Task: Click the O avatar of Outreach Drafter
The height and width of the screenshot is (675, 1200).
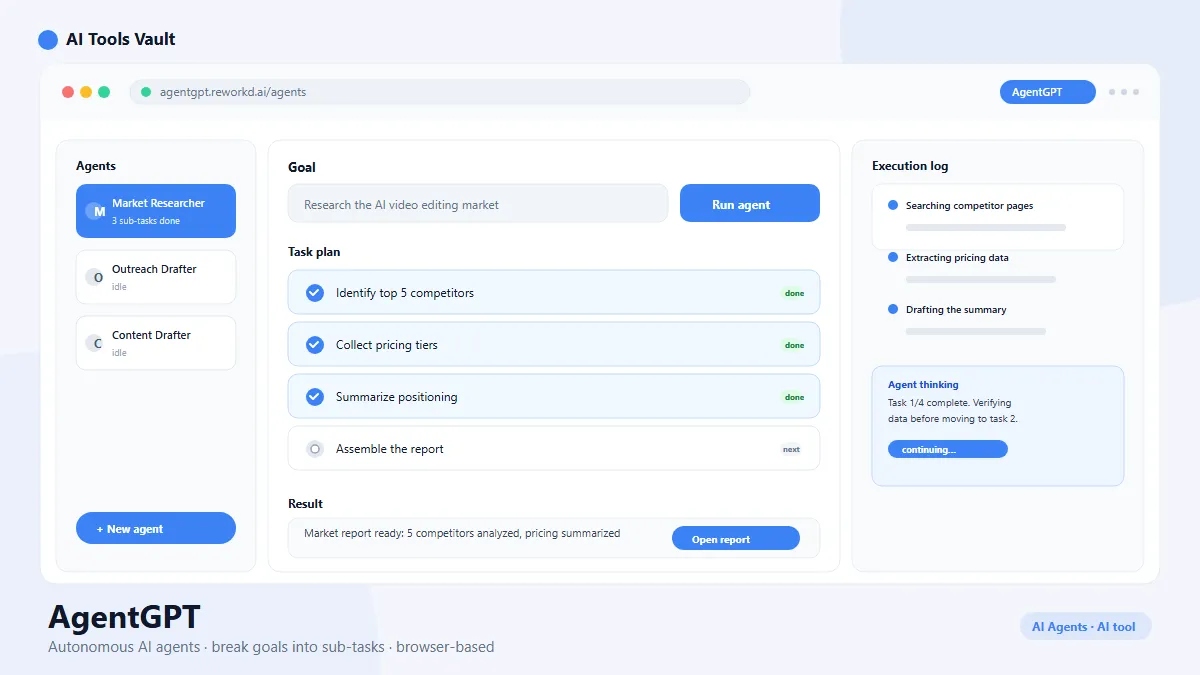Action: click(97, 277)
